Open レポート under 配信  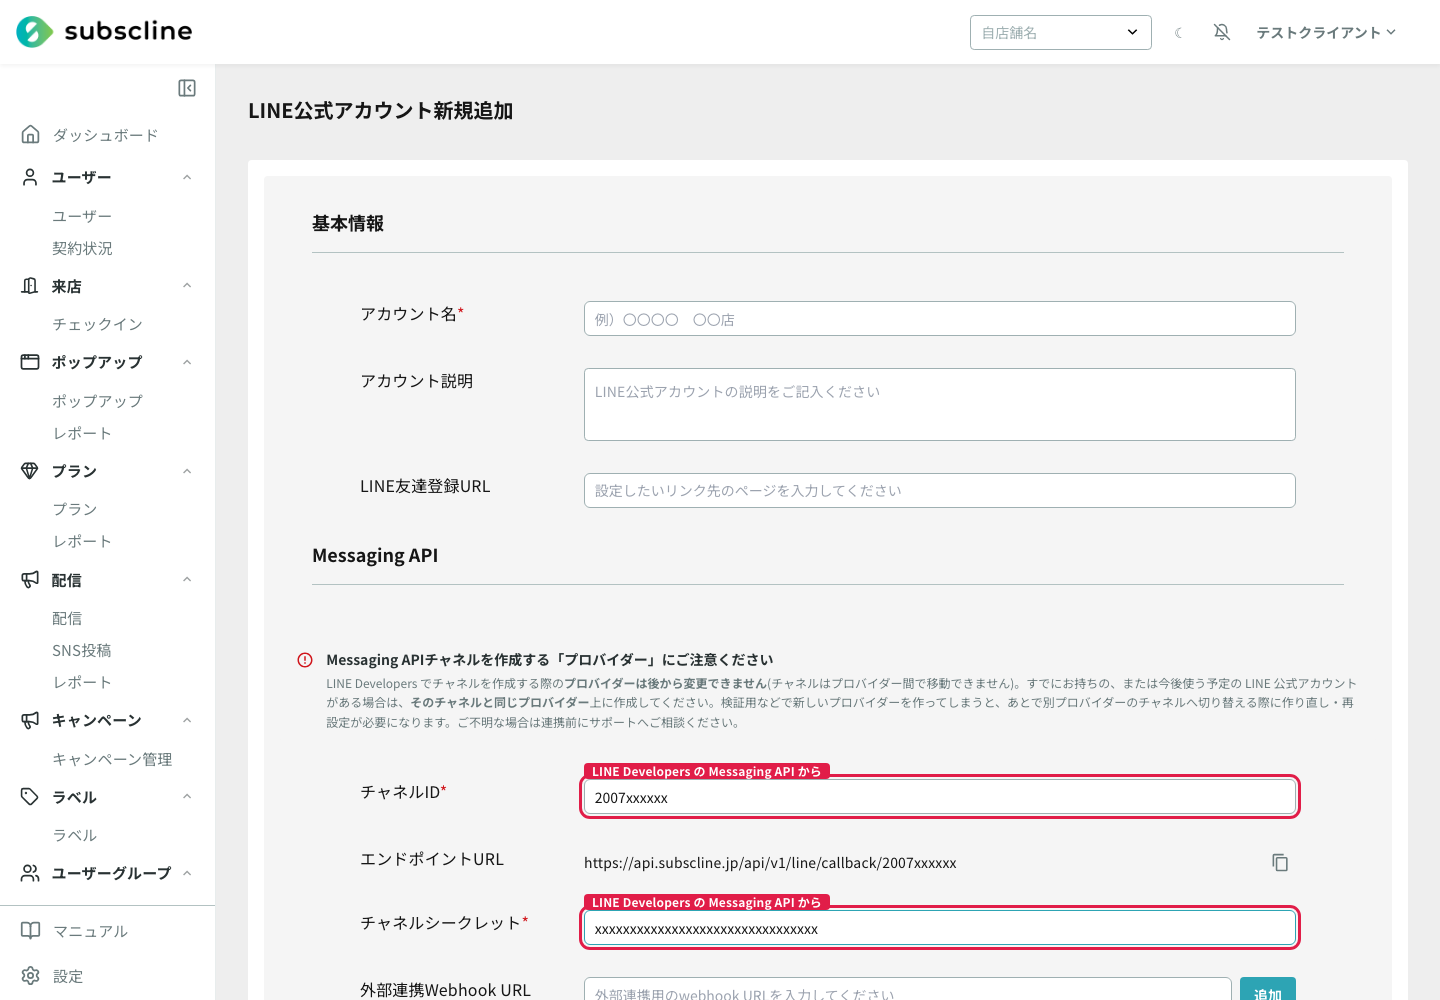coord(82,682)
